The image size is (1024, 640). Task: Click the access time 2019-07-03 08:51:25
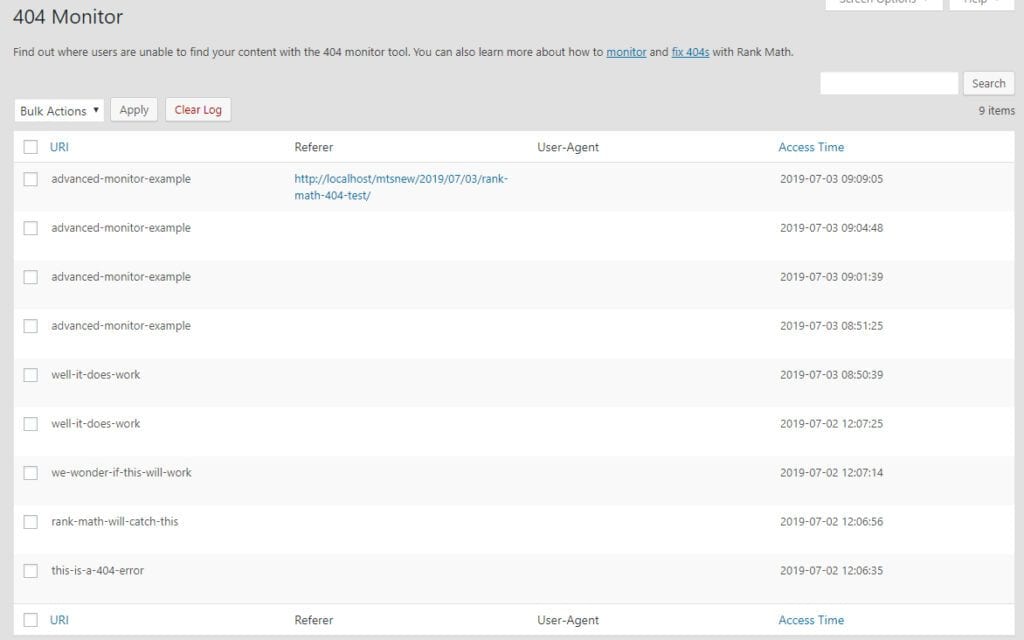pyautogui.click(x=831, y=326)
